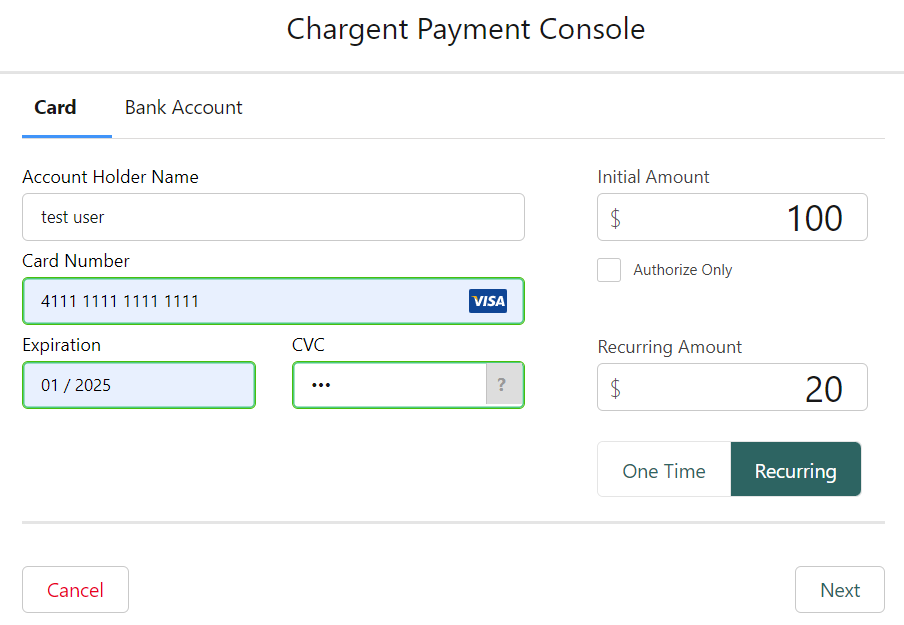
Task: Click the dollar sign beside Recurring Amount
Action: (614, 387)
